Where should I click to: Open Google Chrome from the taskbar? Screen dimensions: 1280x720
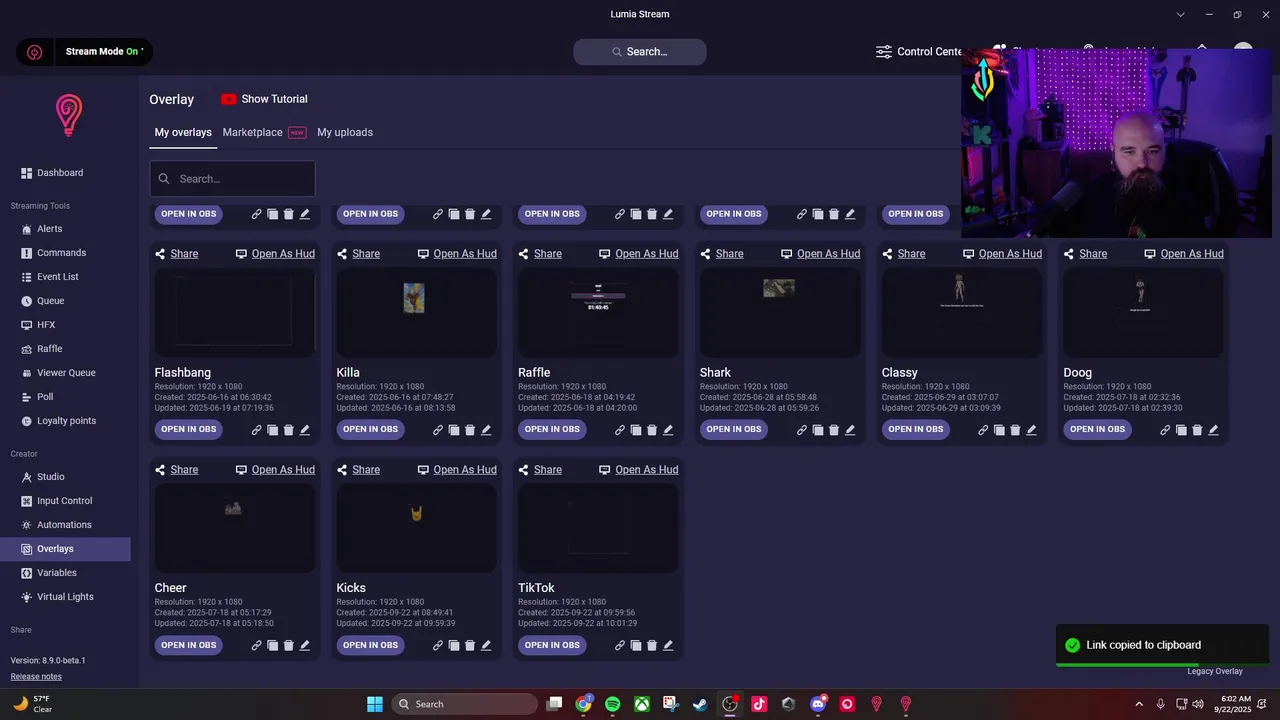coord(583,704)
